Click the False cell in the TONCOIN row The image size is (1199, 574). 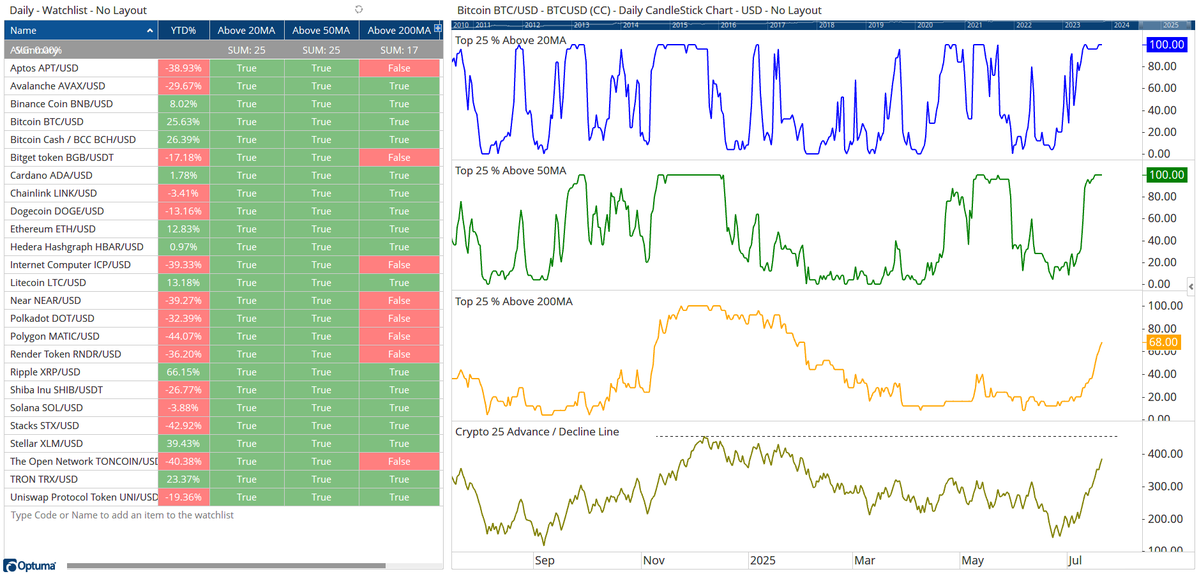pyautogui.click(x=399, y=462)
